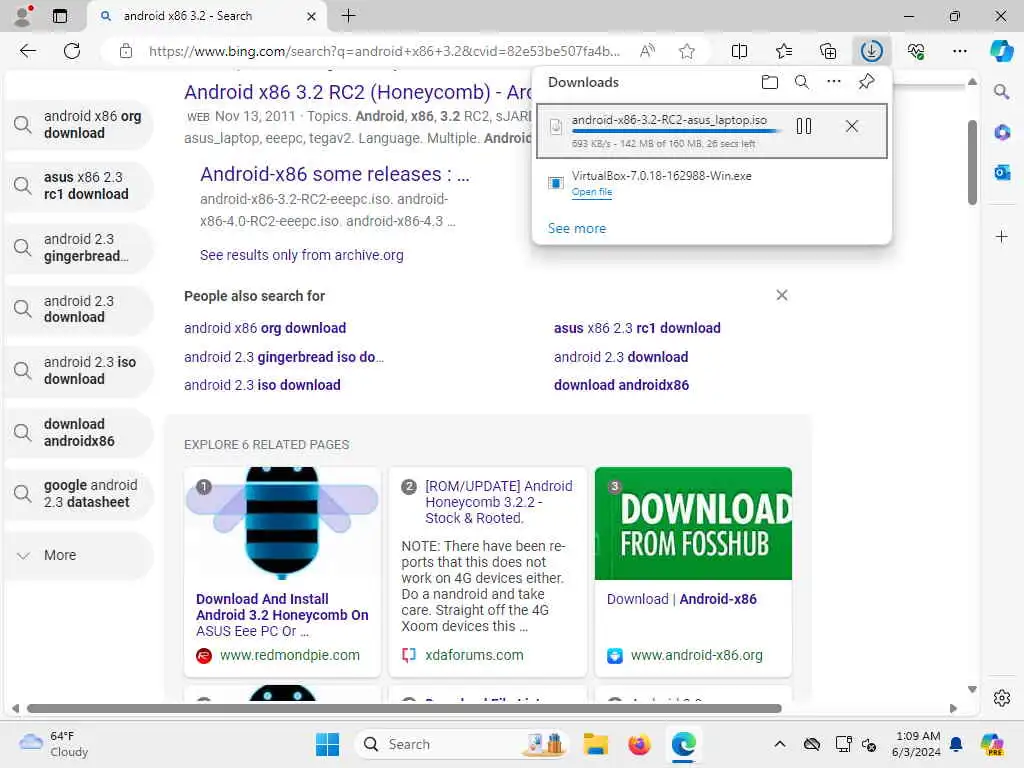Screen dimensions: 1024x768
Task: Search asus x86 2.3 rc1 download suggestion
Action: click(637, 328)
